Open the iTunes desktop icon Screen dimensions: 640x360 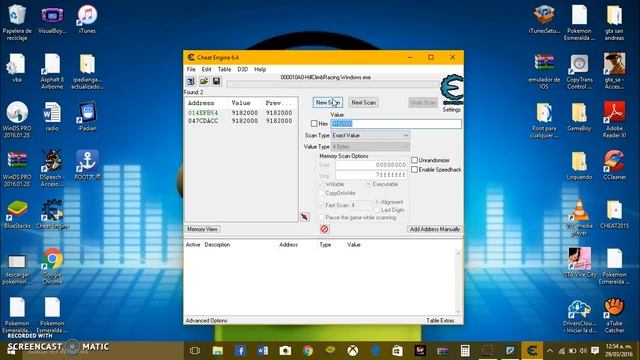point(87,20)
